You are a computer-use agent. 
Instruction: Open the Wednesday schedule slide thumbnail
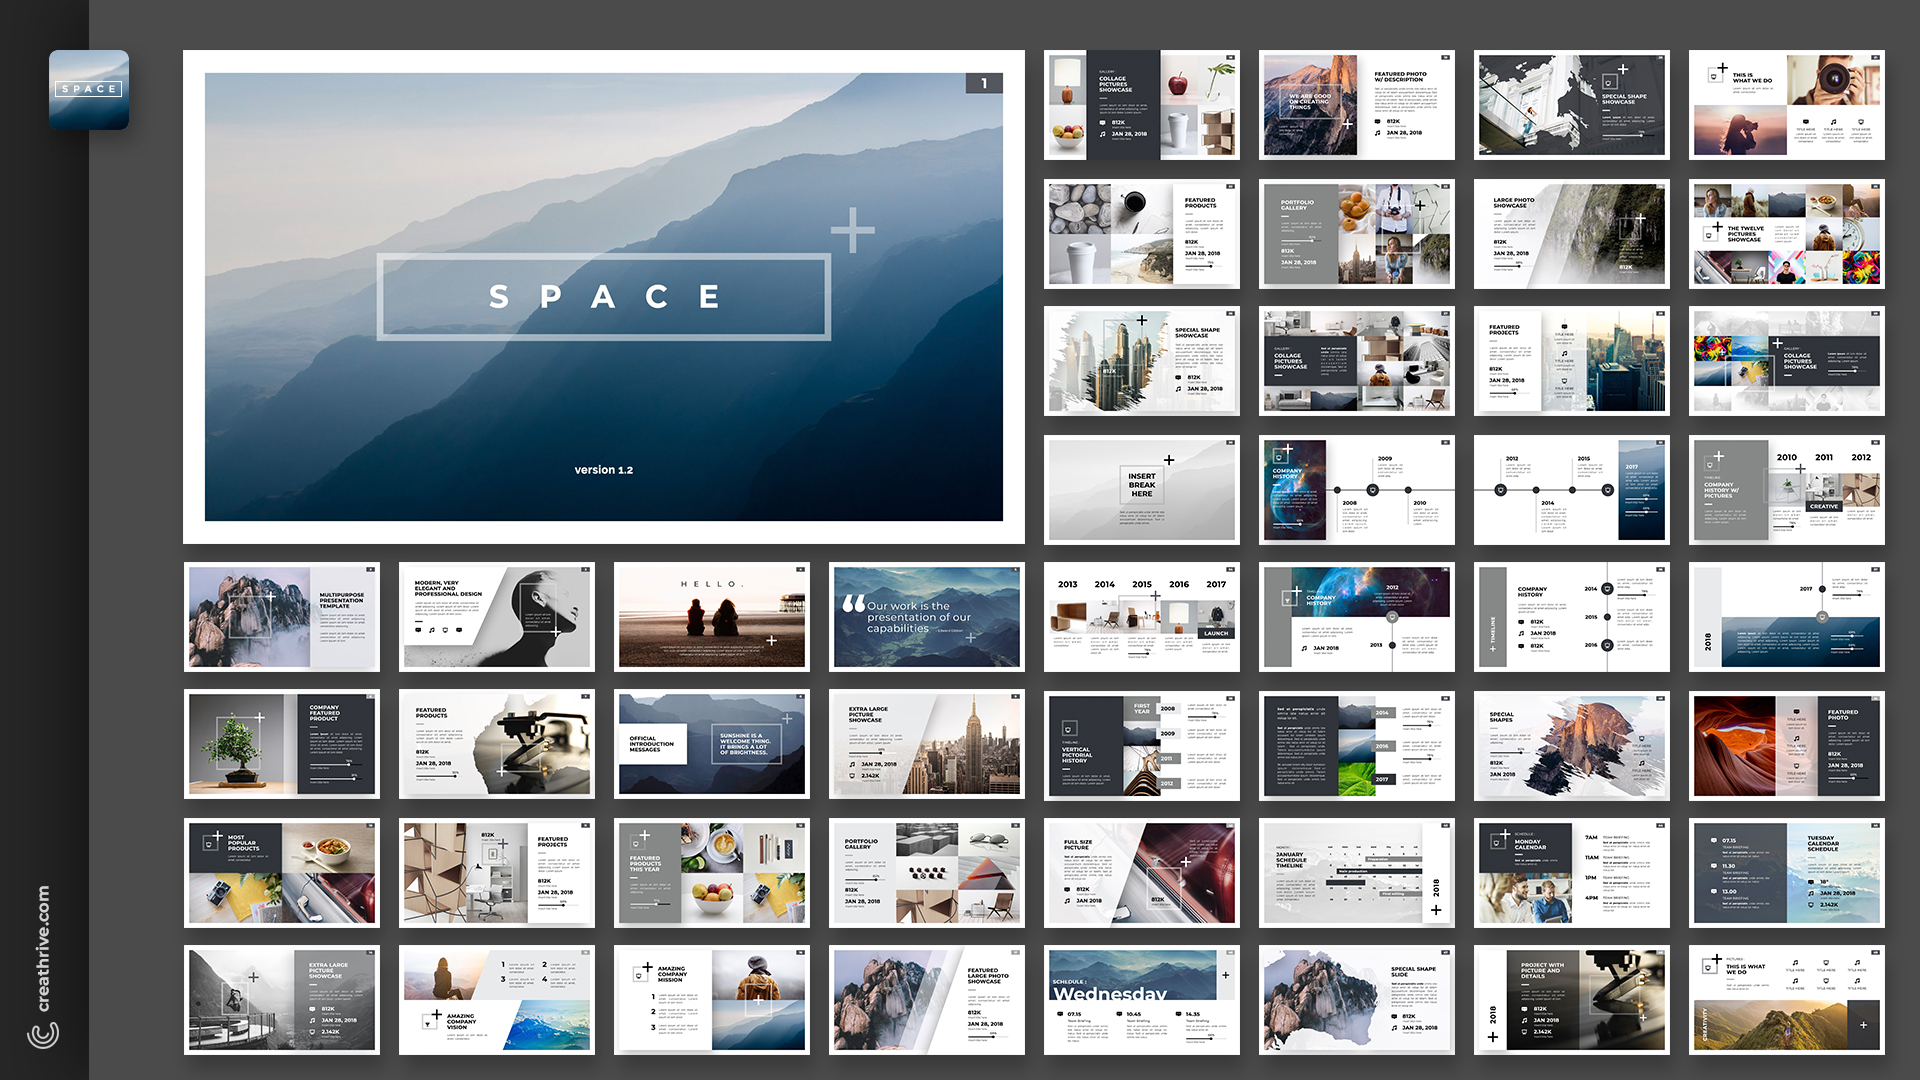(x=1141, y=1000)
